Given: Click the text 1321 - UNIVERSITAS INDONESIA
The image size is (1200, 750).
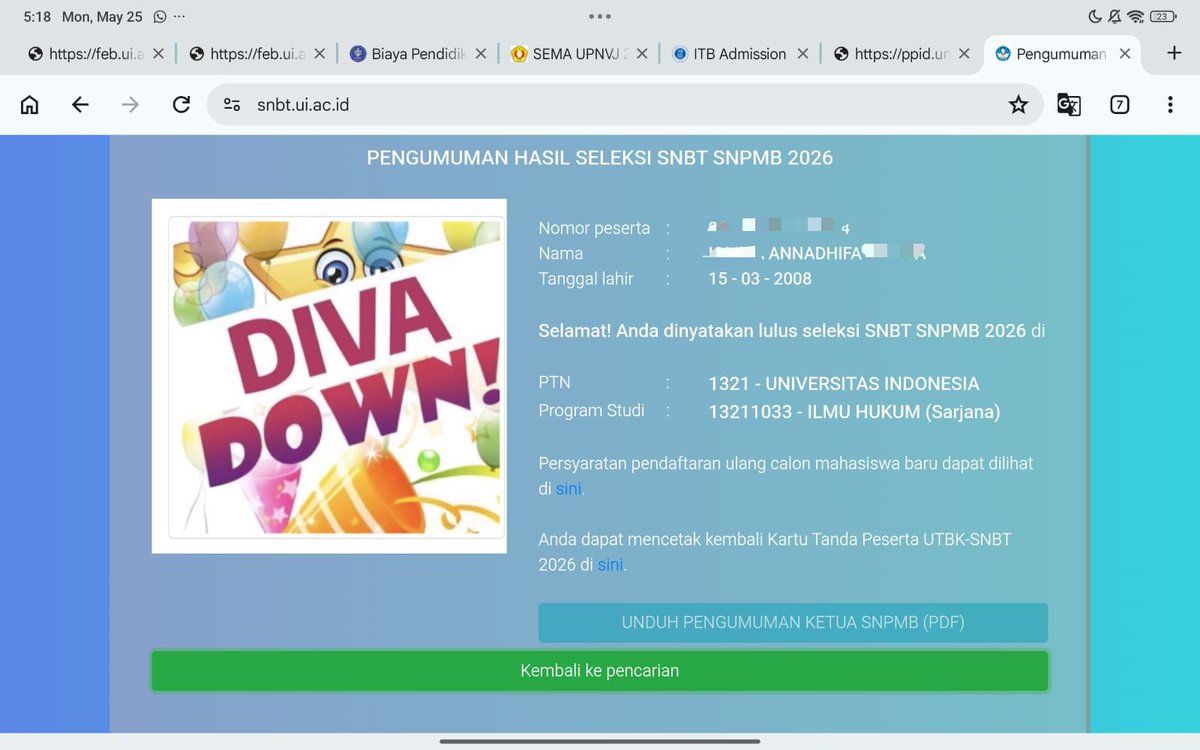Looking at the screenshot, I should (x=844, y=384).
